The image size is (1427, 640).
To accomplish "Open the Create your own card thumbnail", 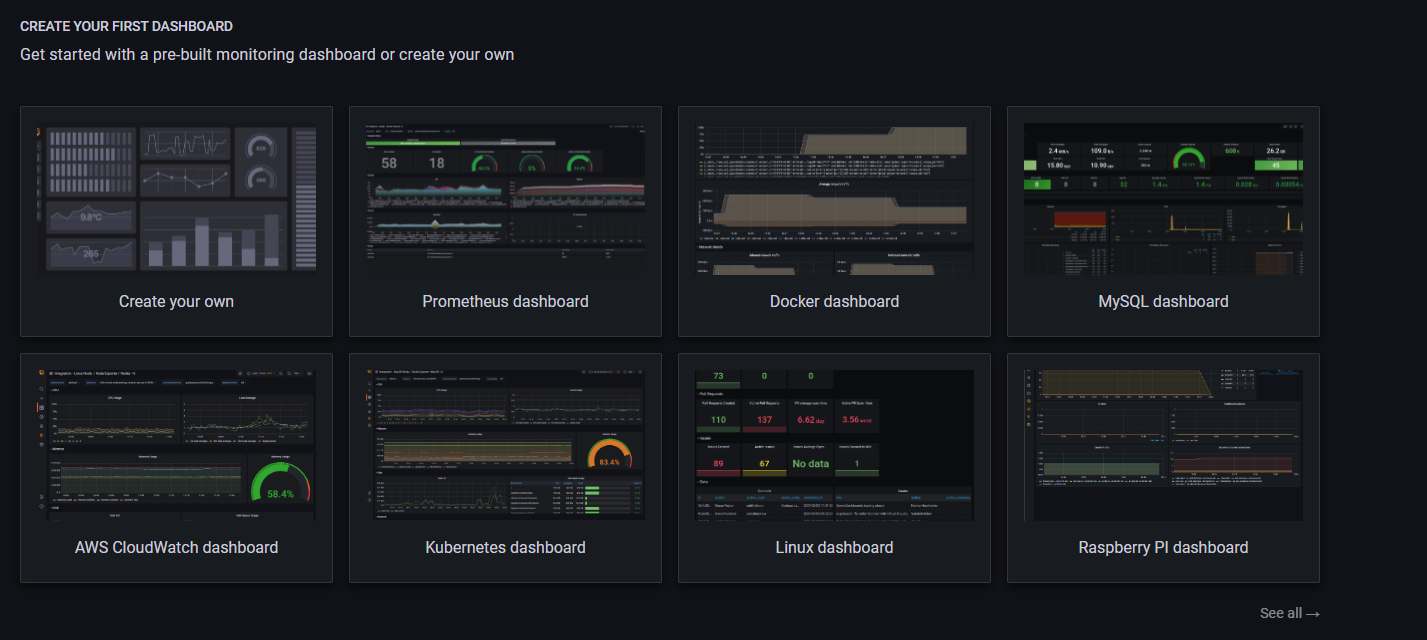I will tap(176, 199).
